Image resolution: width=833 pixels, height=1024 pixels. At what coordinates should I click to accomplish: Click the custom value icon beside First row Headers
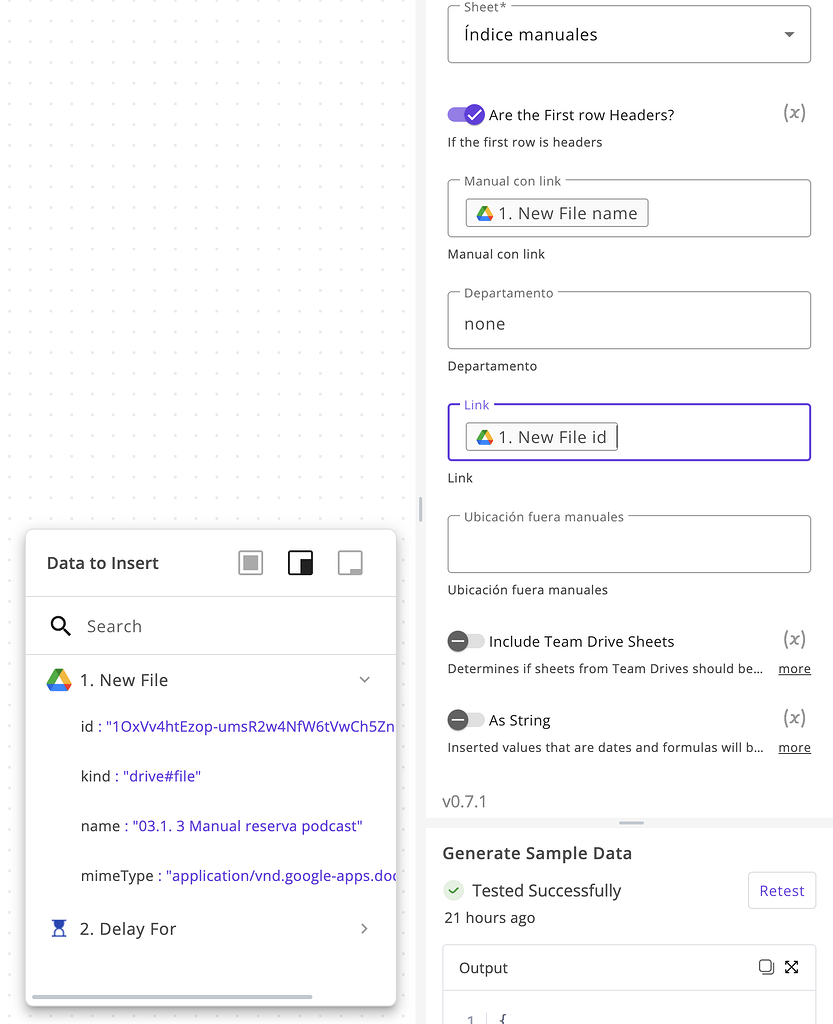(x=794, y=113)
